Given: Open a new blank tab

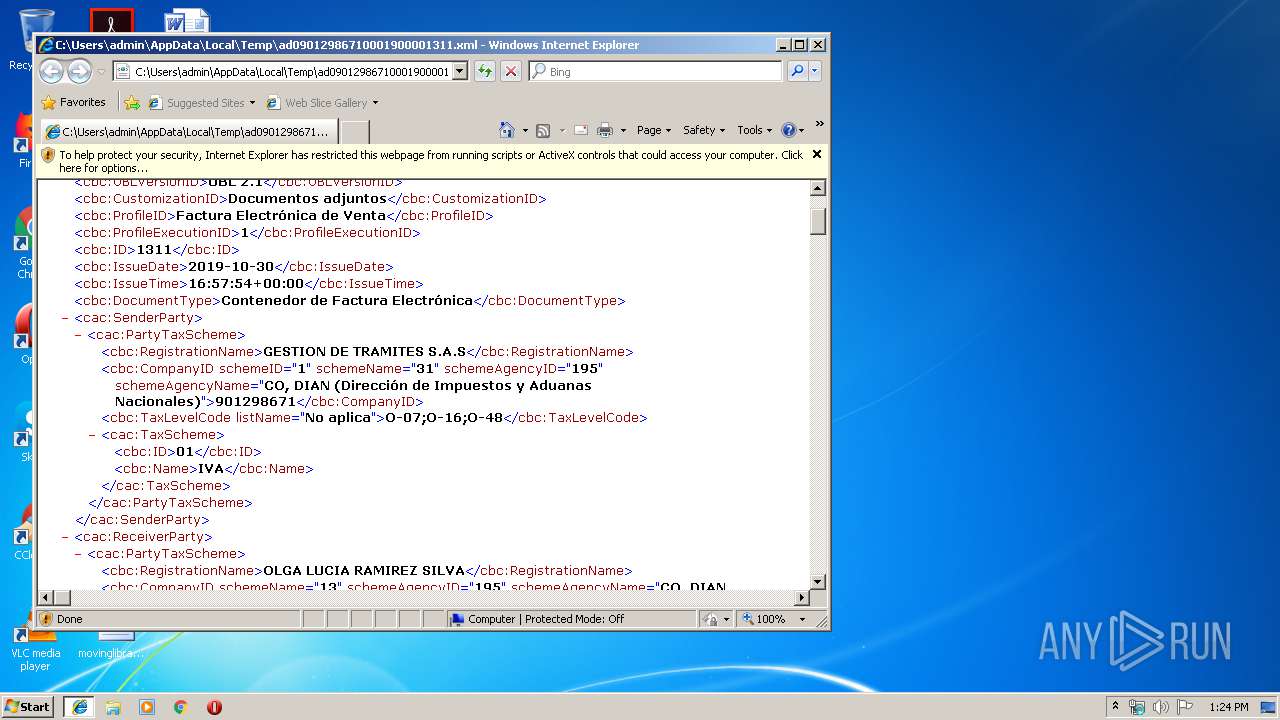Looking at the screenshot, I should coord(355,131).
